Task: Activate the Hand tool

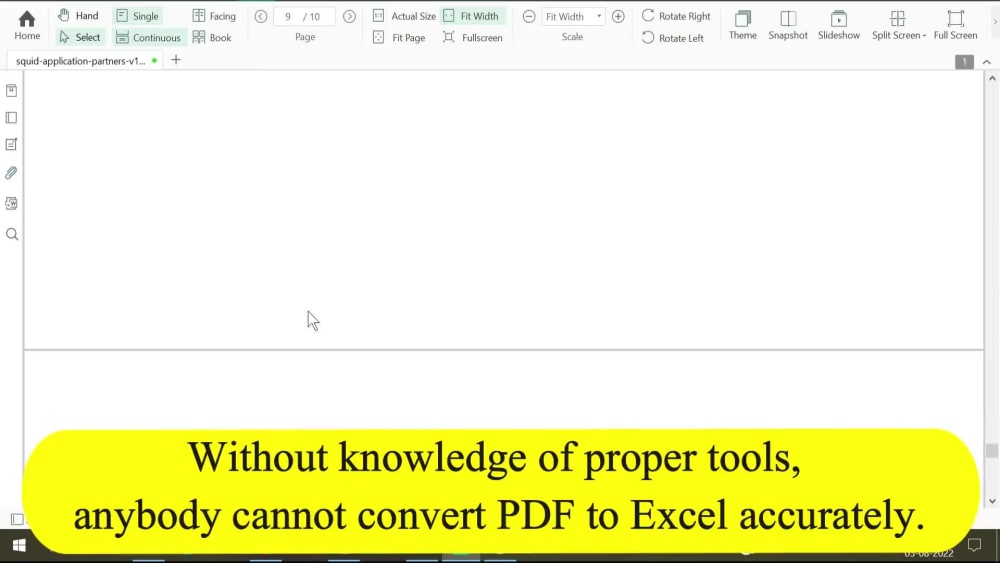Action: [79, 15]
